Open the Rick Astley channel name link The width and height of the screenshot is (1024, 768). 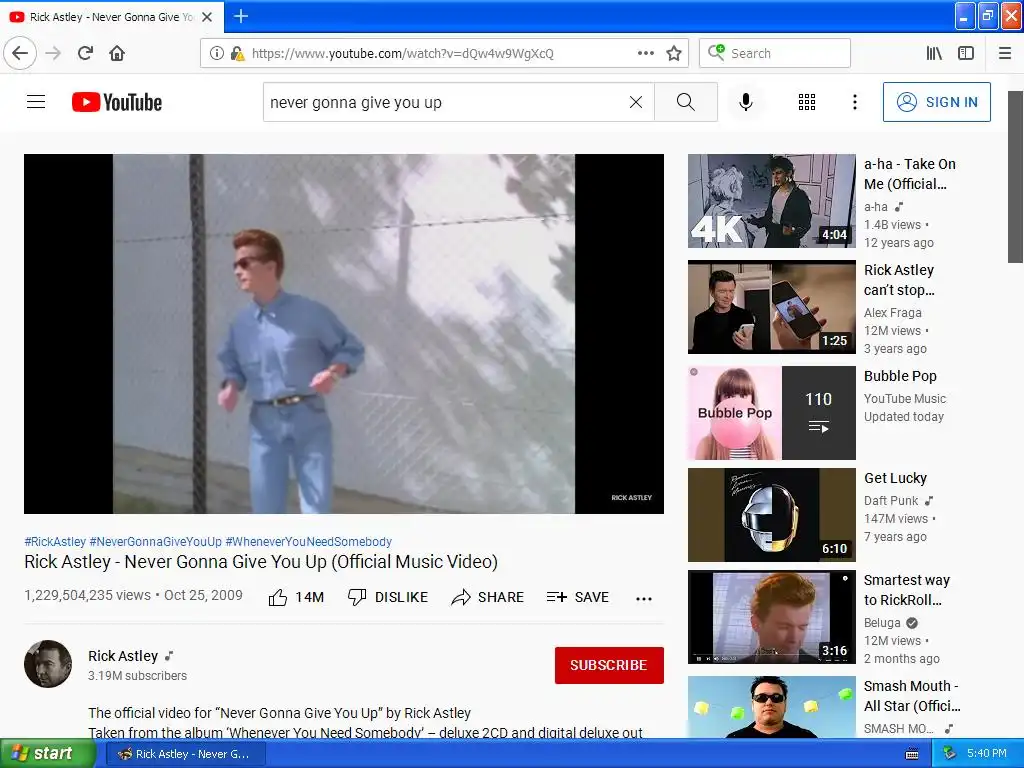point(123,656)
